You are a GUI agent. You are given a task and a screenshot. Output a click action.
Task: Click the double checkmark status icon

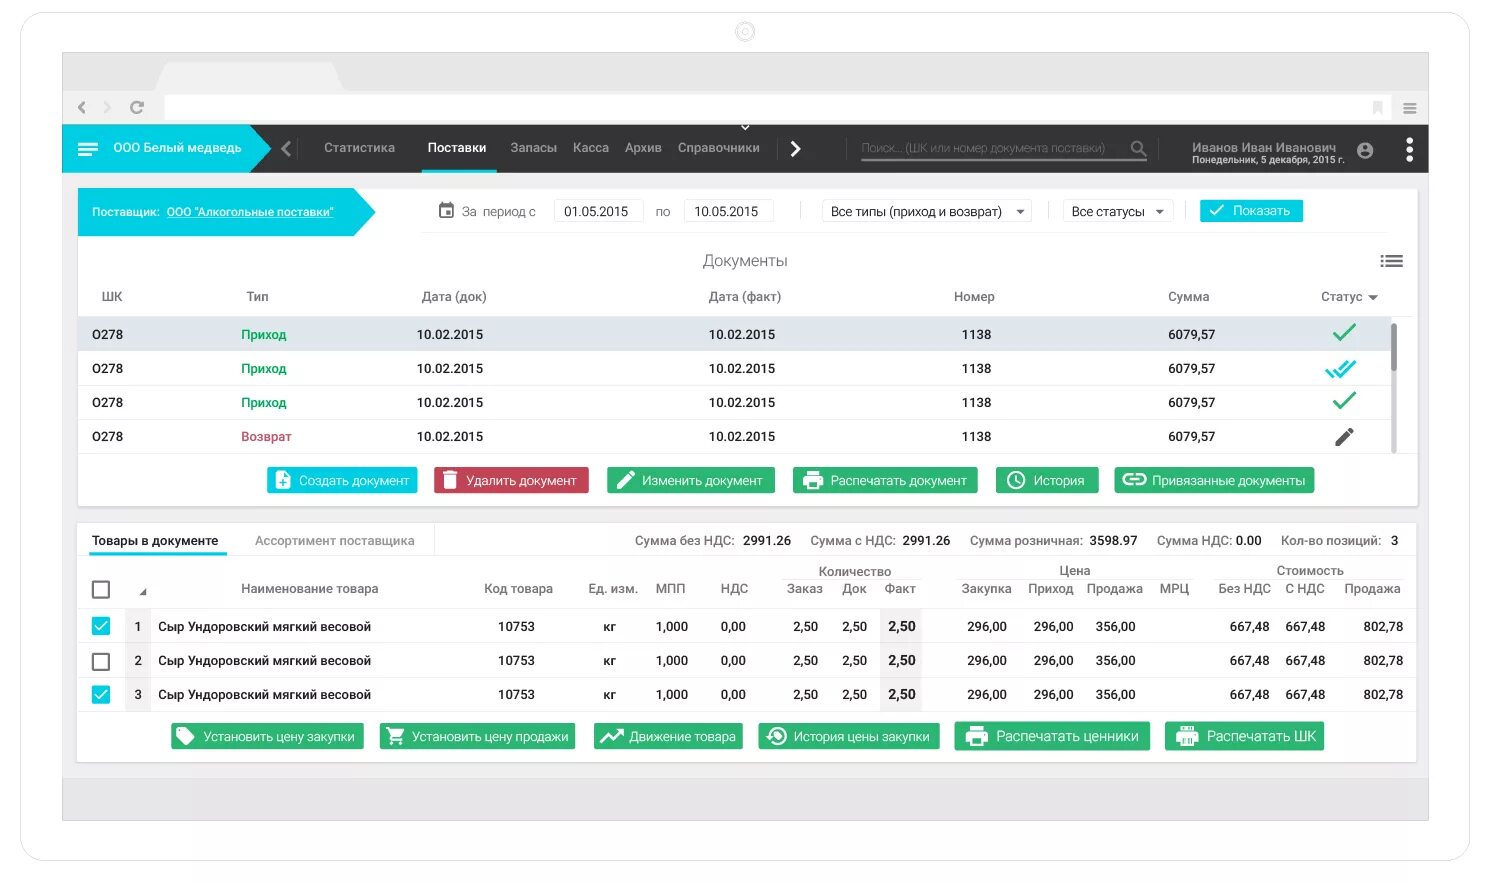click(x=1340, y=369)
